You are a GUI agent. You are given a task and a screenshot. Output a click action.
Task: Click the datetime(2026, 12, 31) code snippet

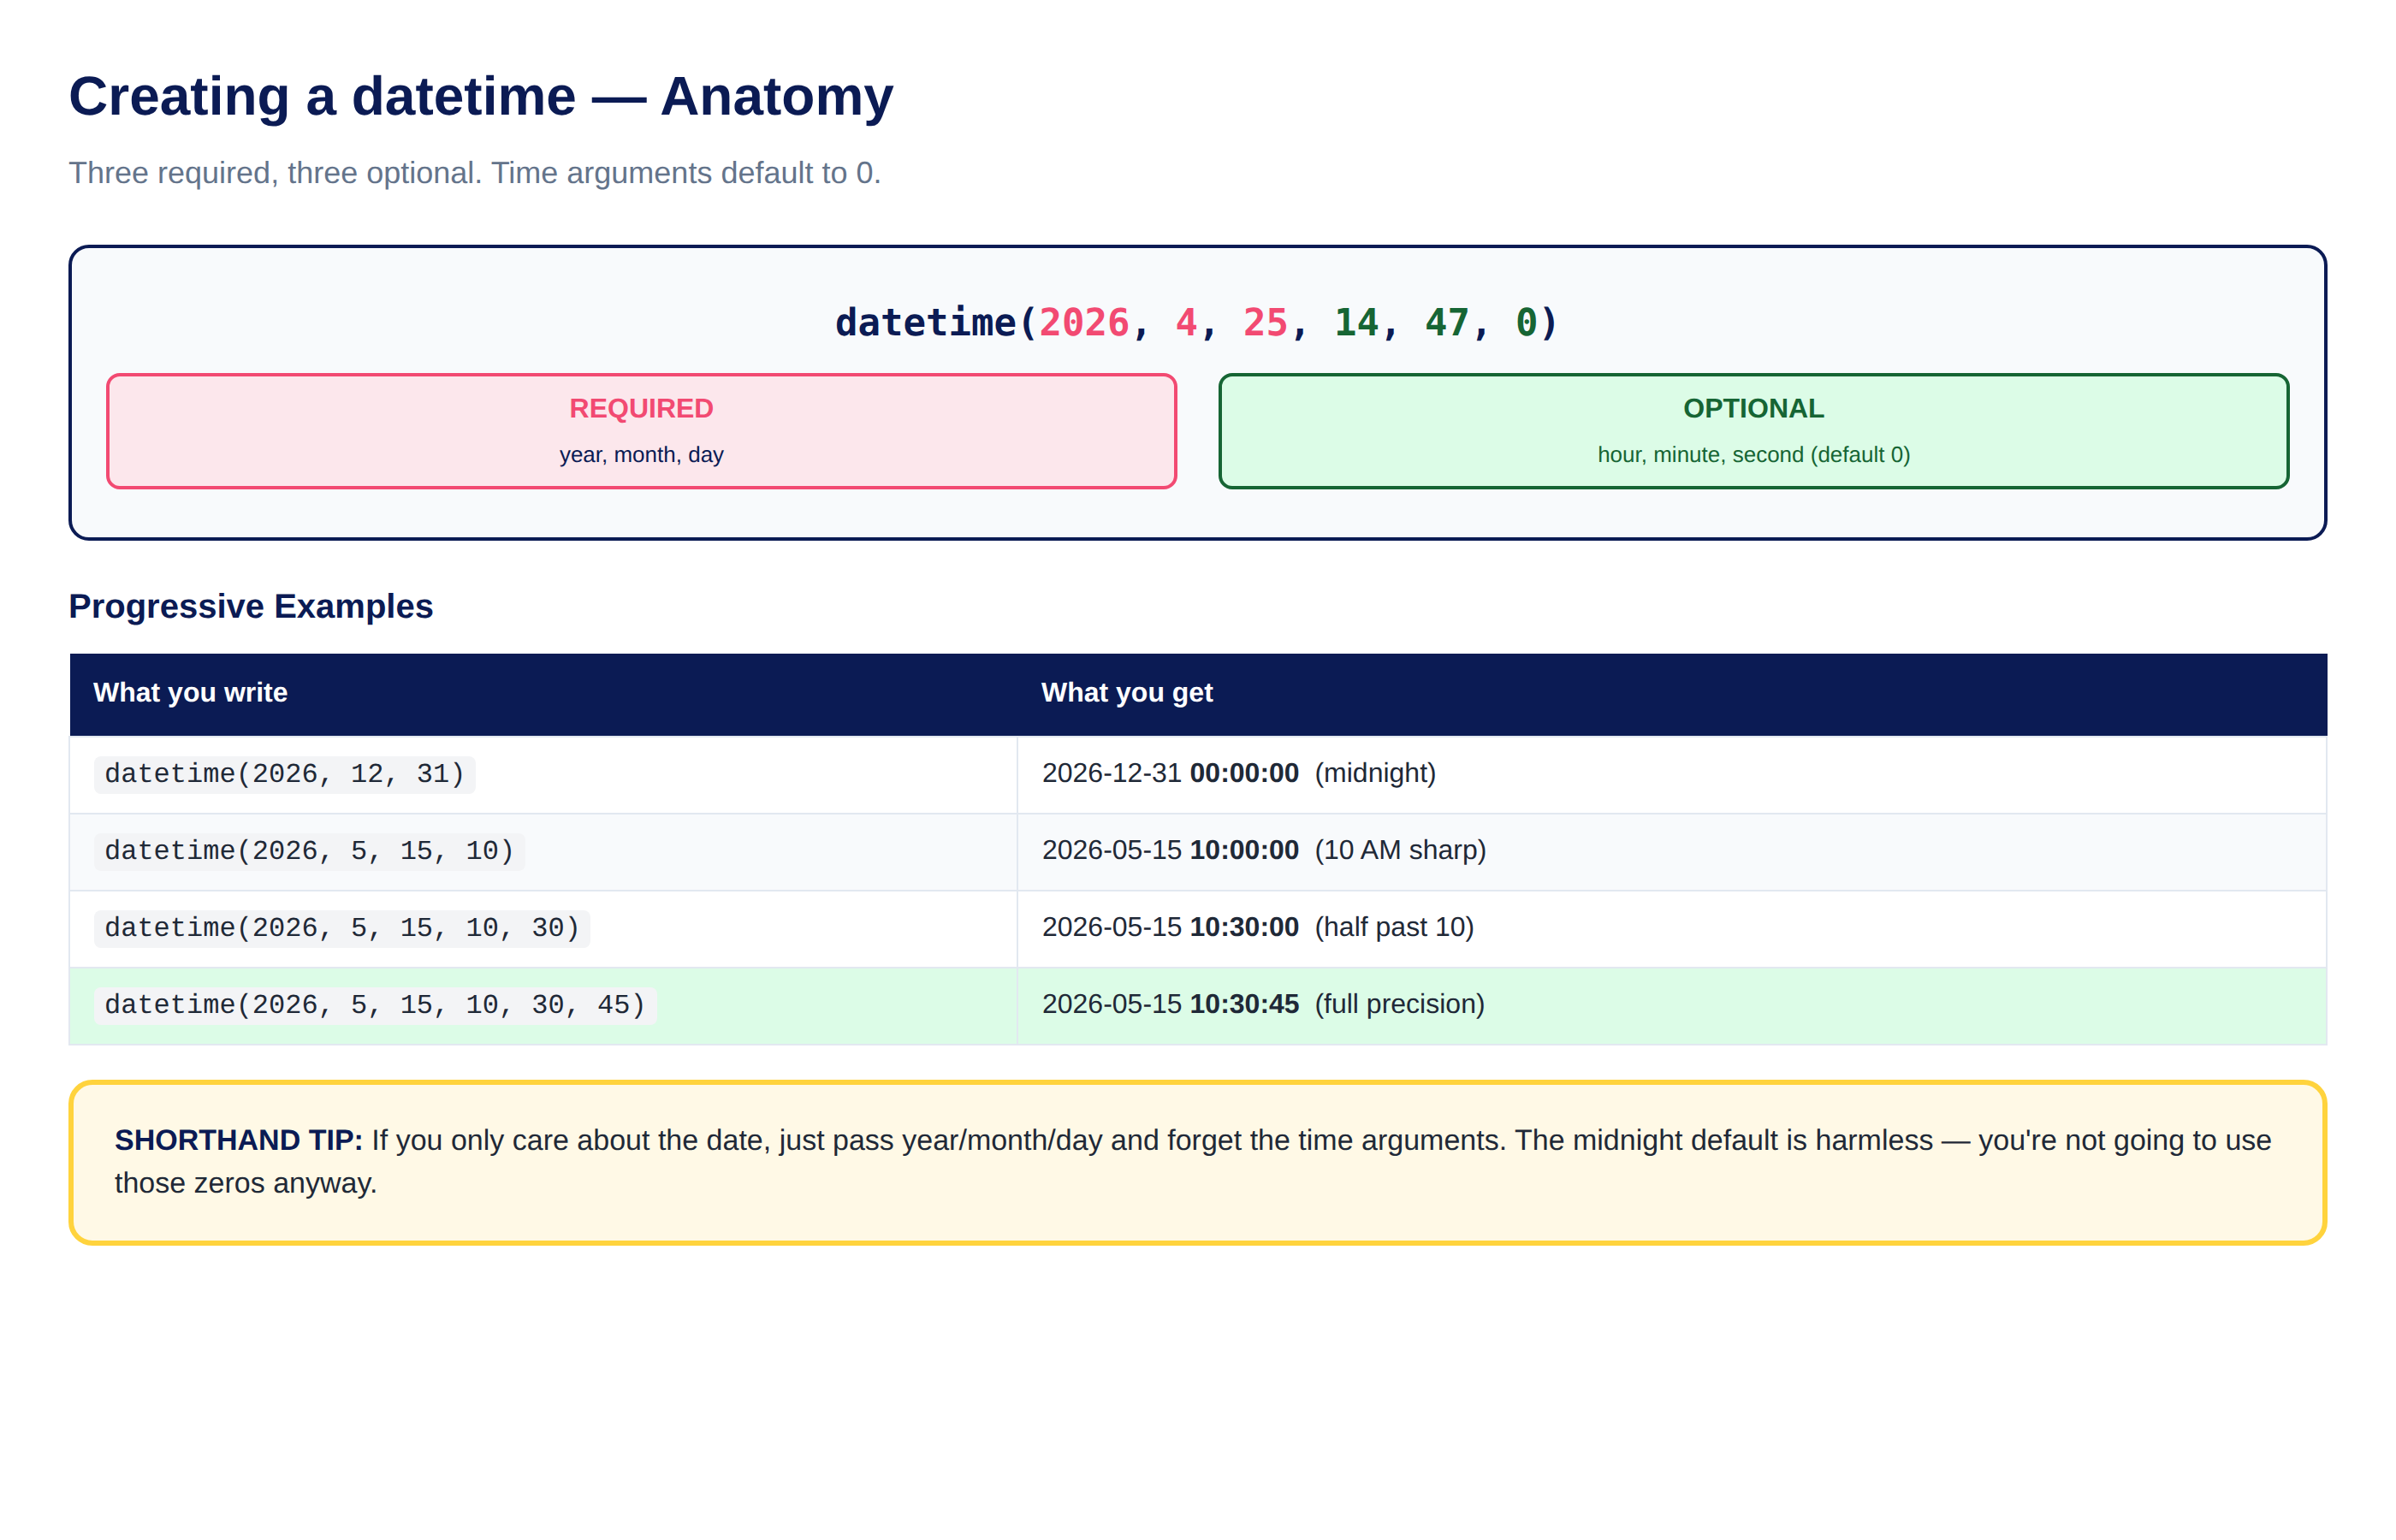pyautogui.click(x=285, y=774)
